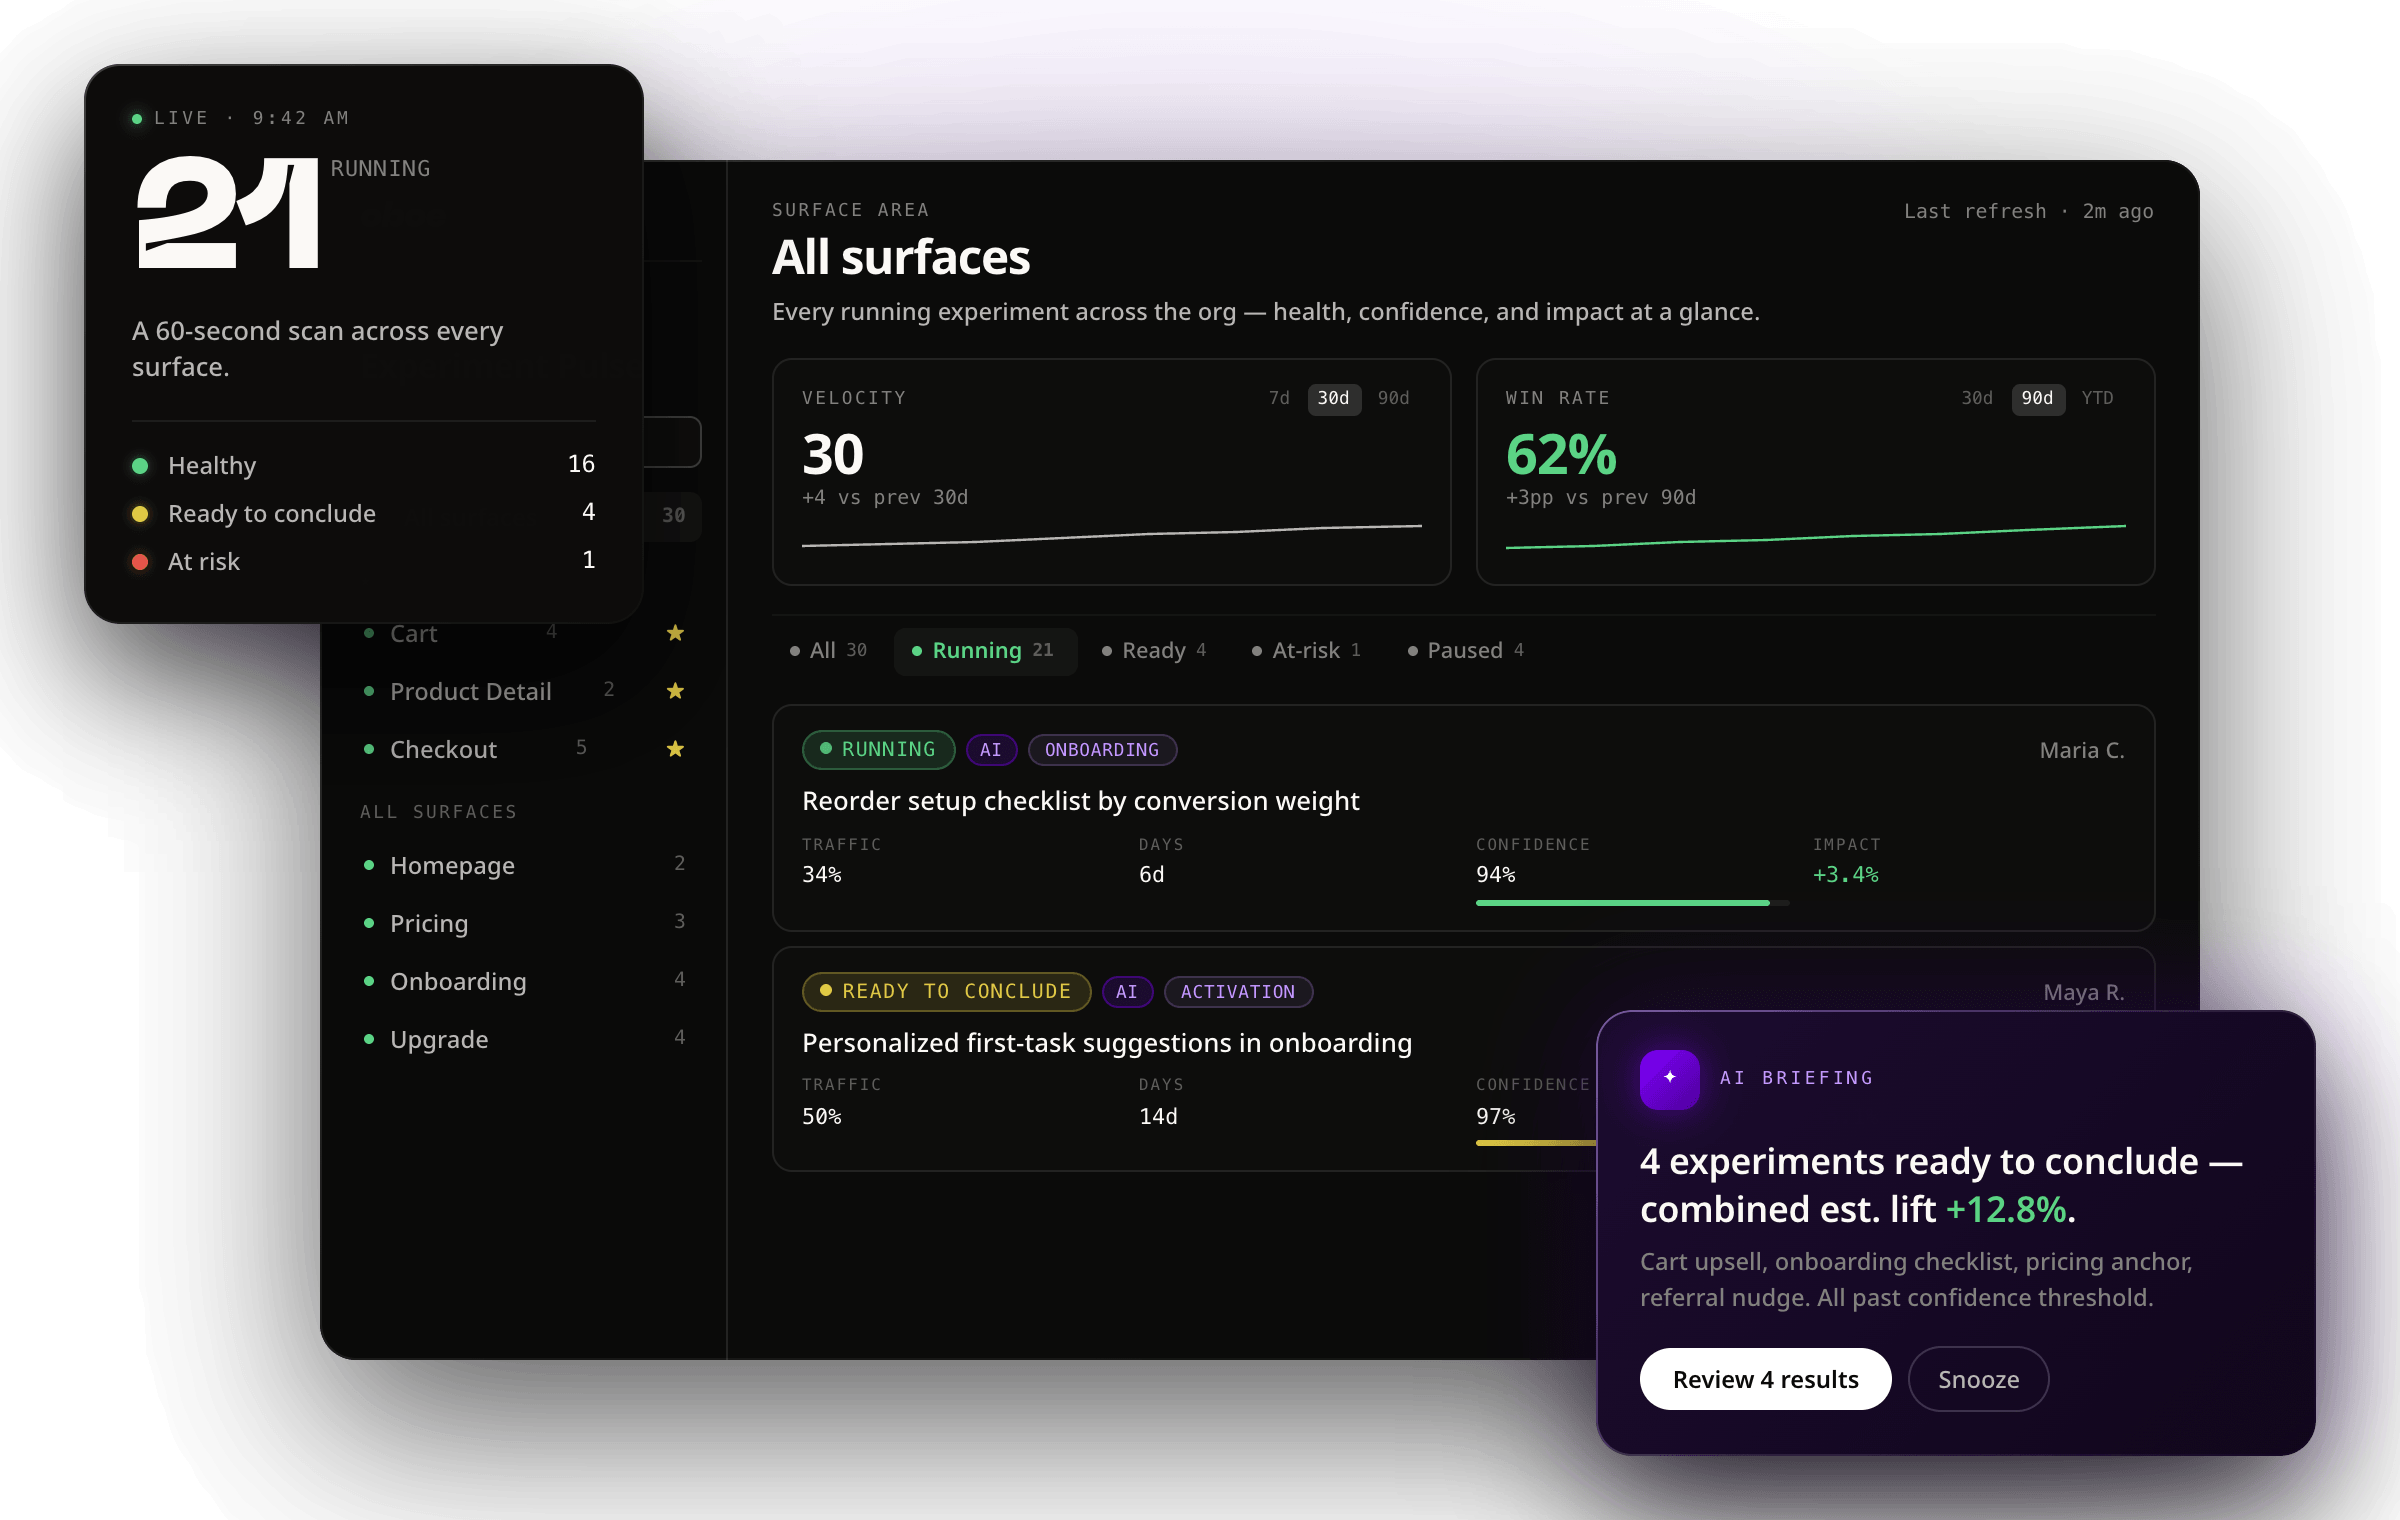Click the large 21 running count
This screenshot has width=2400, height=1520.
point(228,213)
